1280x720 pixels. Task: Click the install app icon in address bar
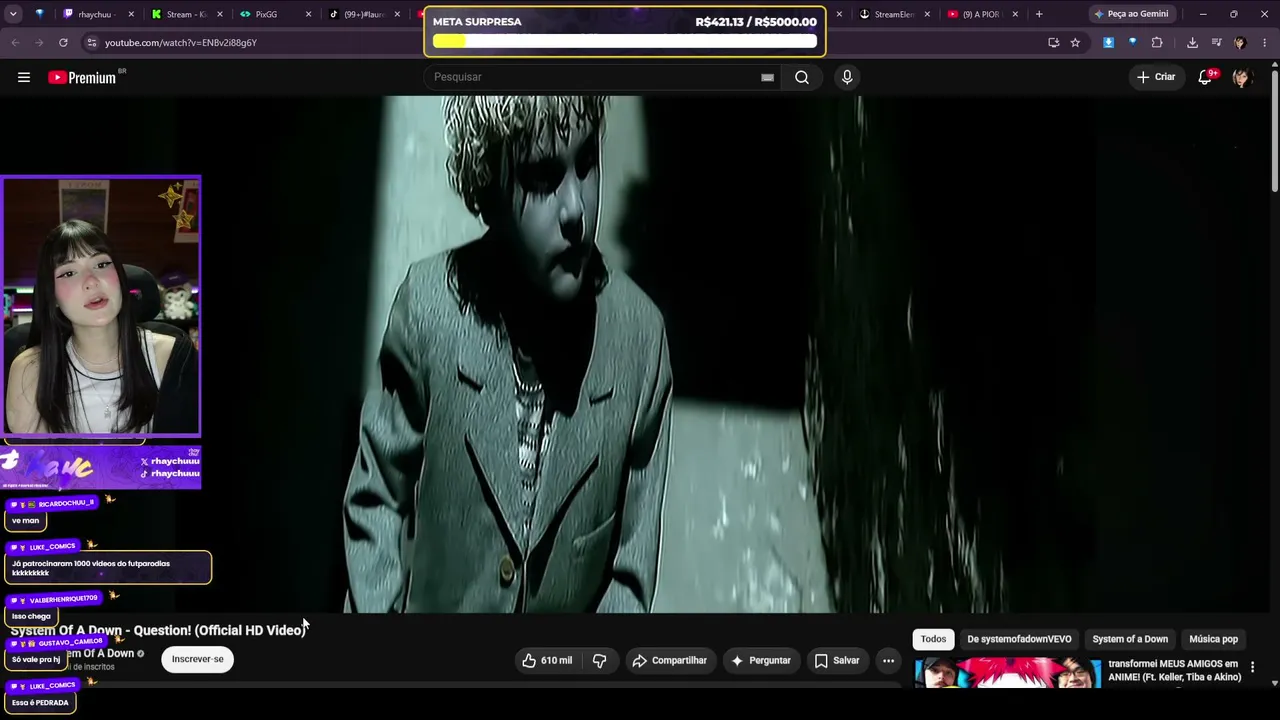(x=1053, y=42)
